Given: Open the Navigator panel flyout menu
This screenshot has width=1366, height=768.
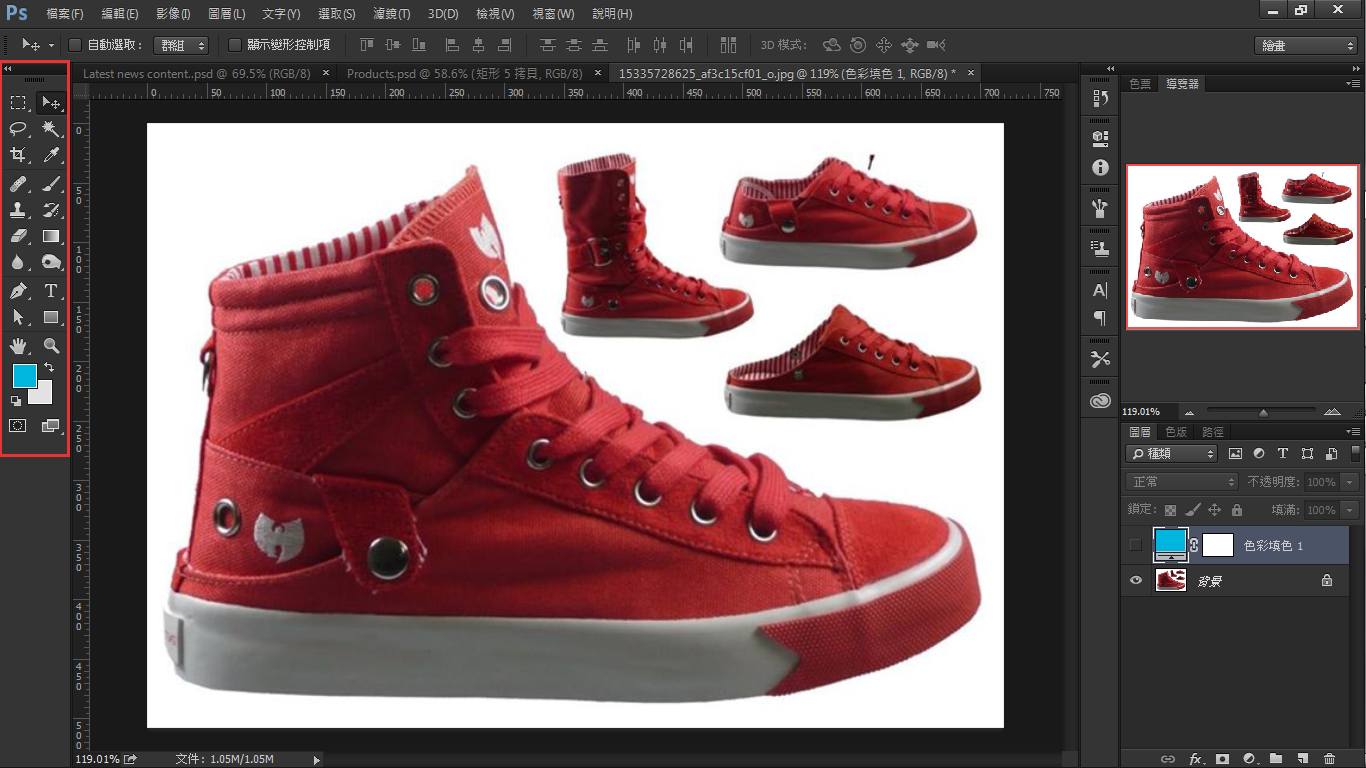Looking at the screenshot, I should (1353, 84).
